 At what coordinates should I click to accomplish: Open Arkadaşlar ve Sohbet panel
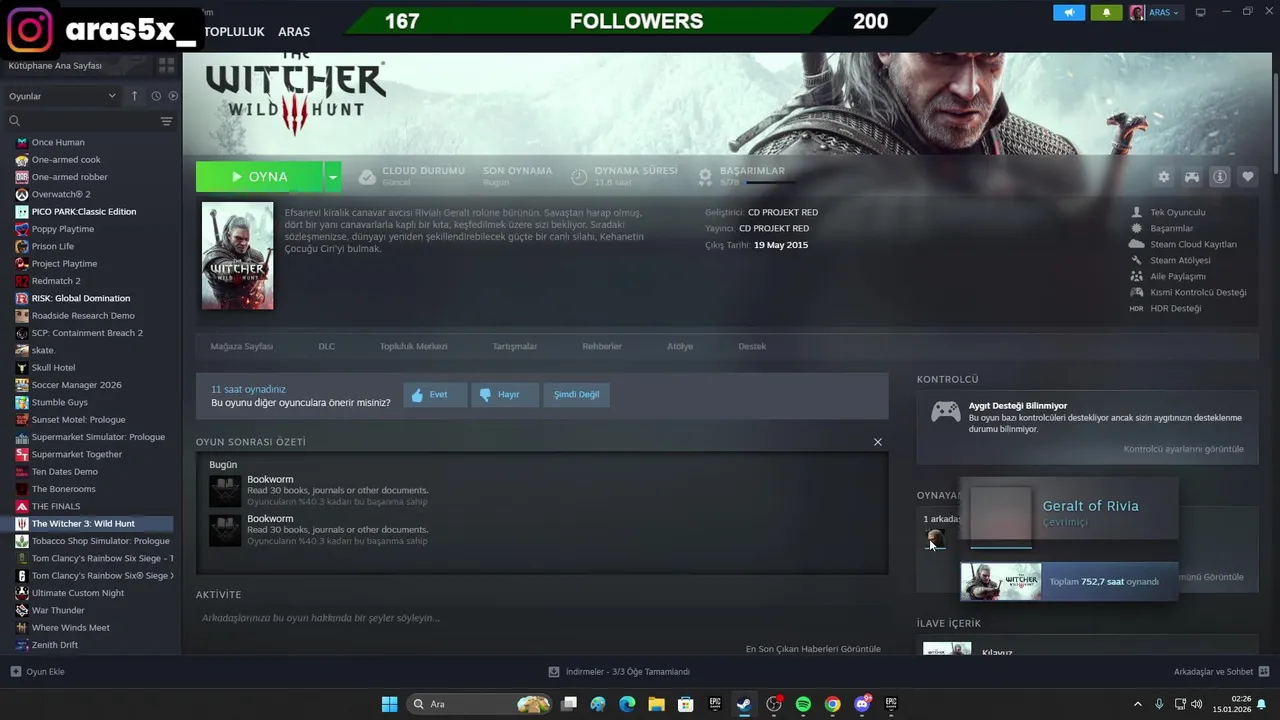pos(1221,672)
